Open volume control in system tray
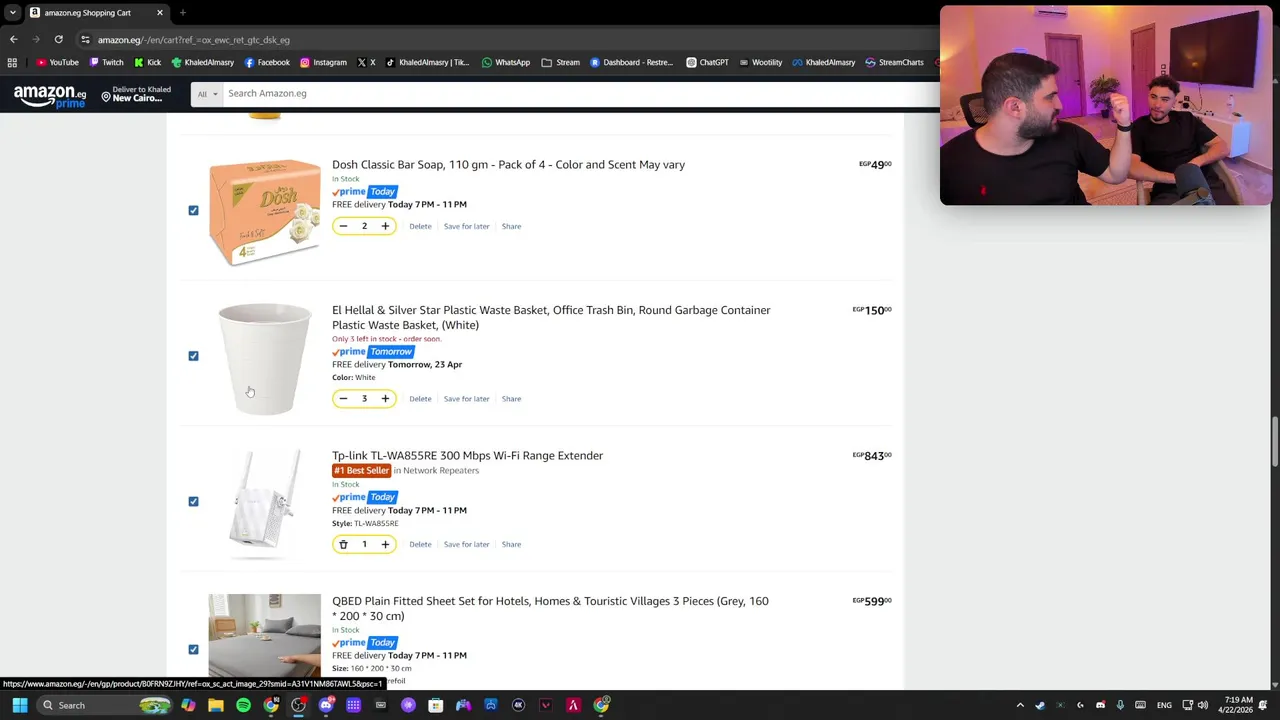The width and height of the screenshot is (1280, 720). pos(1202,705)
